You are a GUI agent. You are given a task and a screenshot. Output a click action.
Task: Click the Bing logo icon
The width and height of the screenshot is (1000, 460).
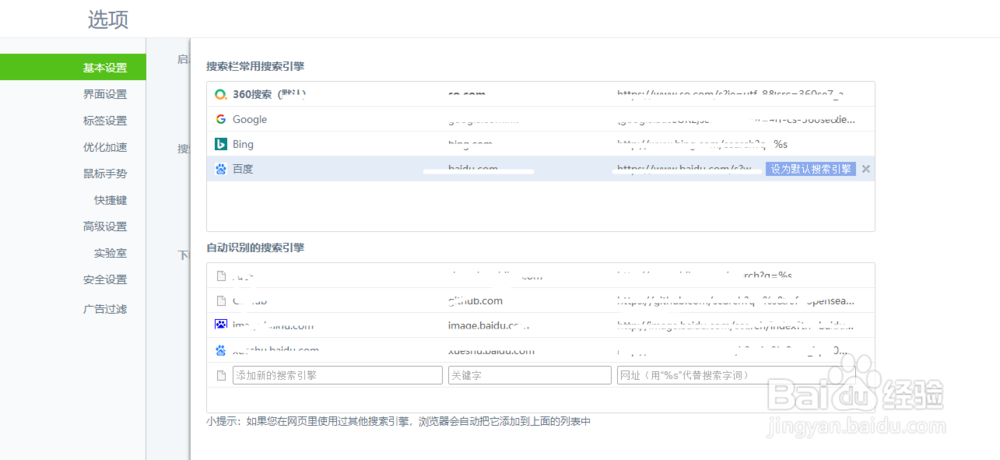point(221,144)
